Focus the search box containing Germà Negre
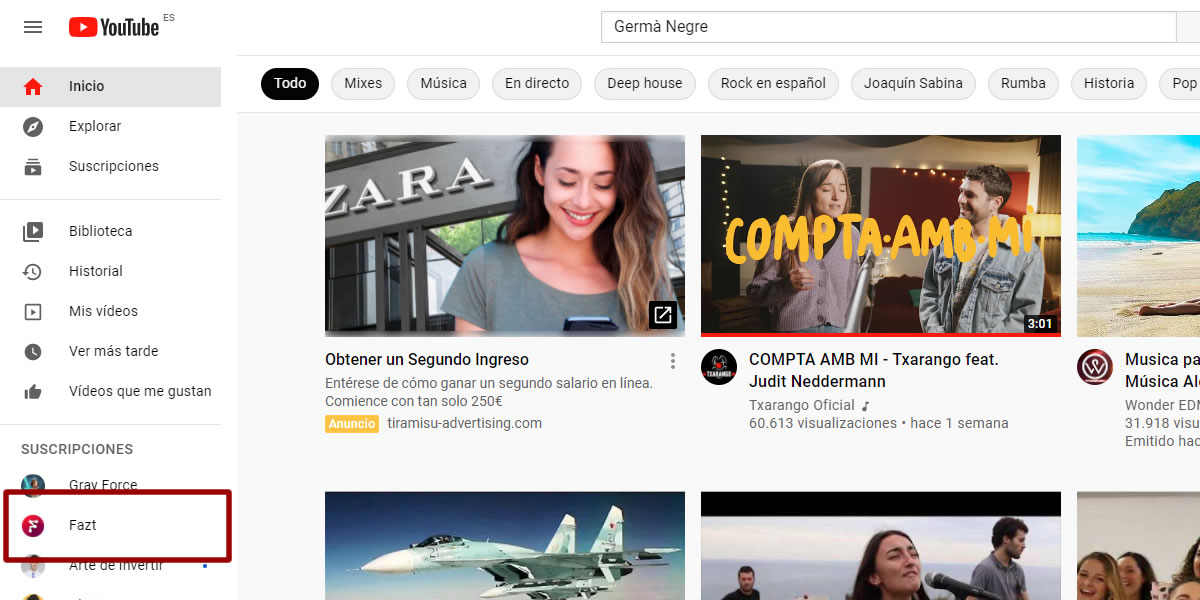This screenshot has height=600, width=1200. pos(889,27)
